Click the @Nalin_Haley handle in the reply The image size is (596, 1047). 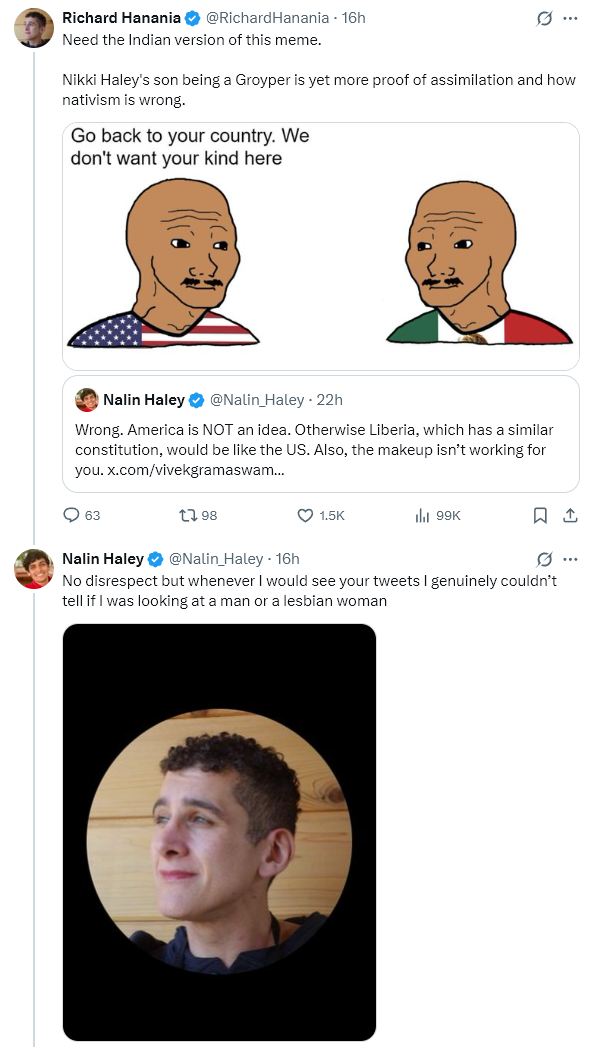(x=215, y=558)
